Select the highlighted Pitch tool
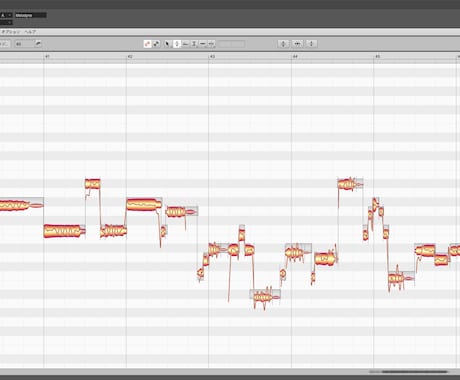 (x=177, y=44)
